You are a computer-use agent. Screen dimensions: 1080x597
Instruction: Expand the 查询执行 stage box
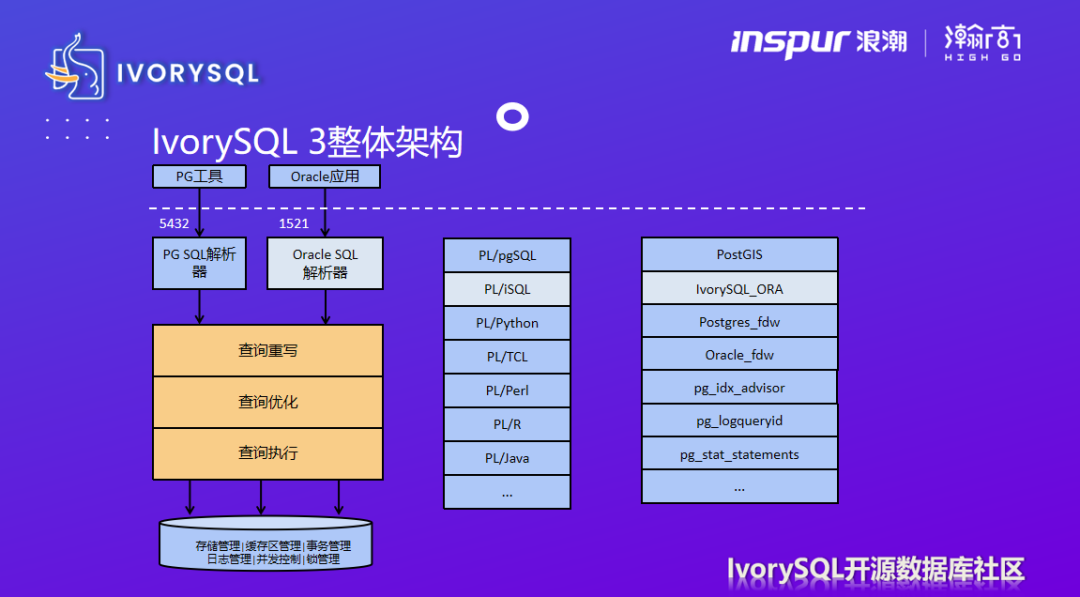coord(266,452)
